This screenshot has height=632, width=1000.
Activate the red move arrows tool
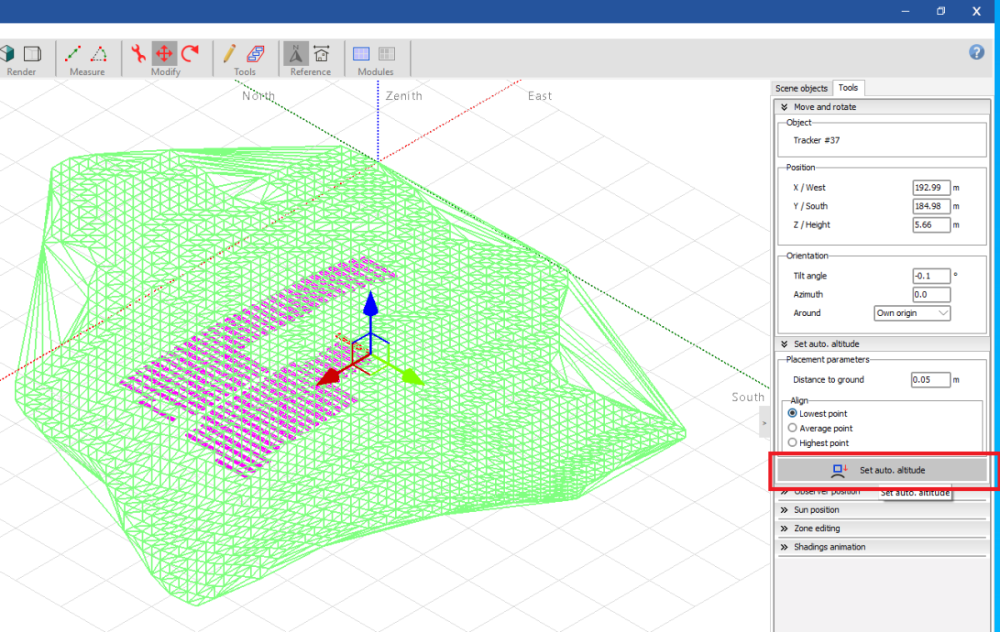[164, 54]
